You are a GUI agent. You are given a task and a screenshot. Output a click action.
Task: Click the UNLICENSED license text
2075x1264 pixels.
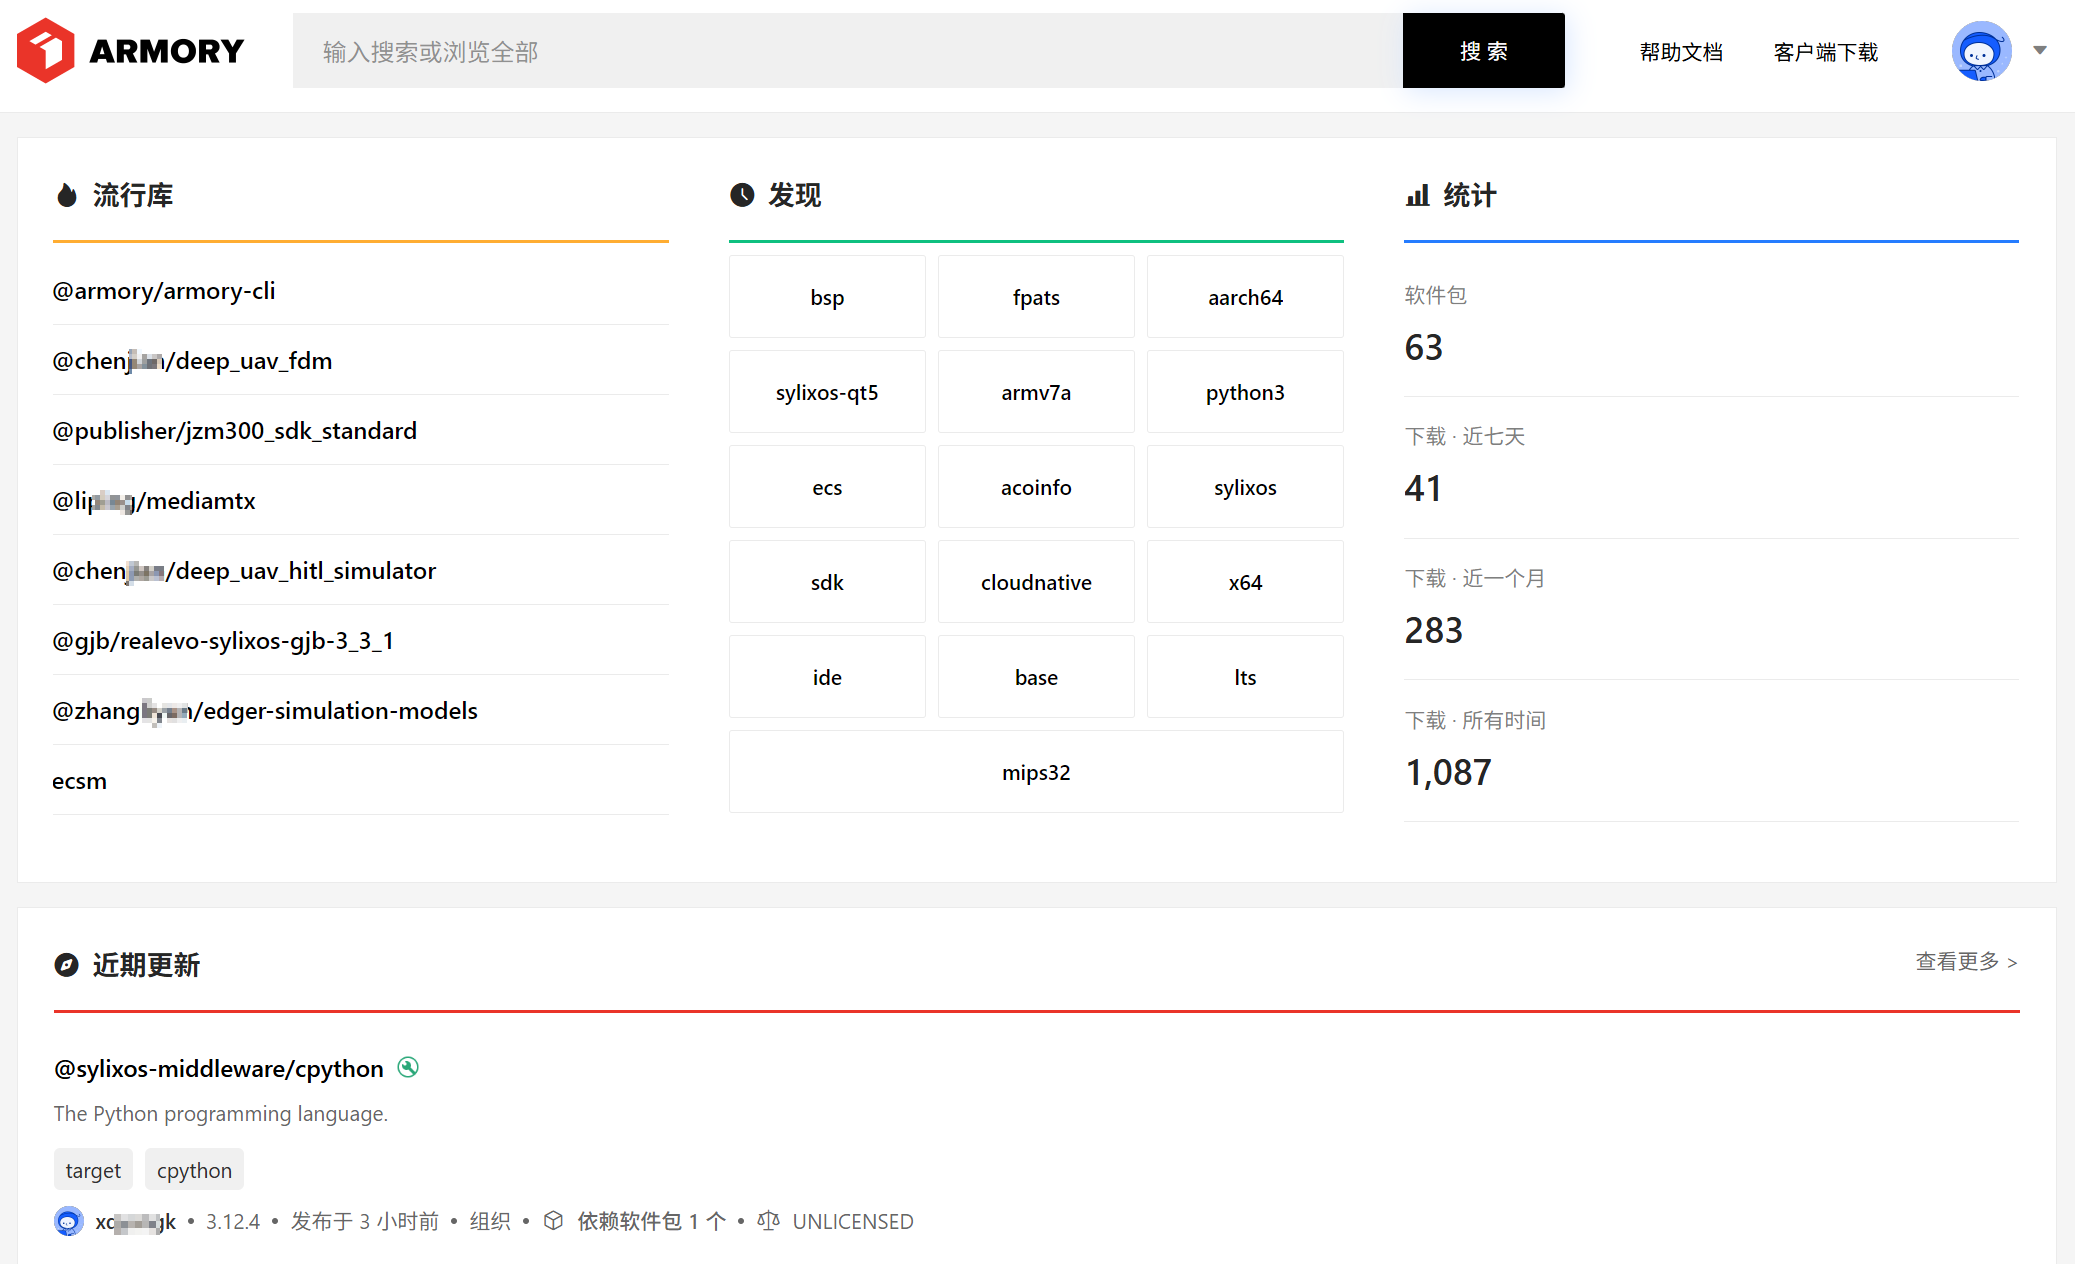(853, 1221)
